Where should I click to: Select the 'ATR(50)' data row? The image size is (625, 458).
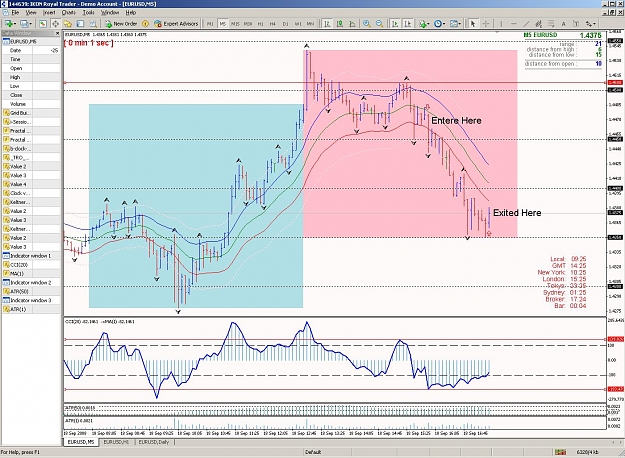coord(31,291)
